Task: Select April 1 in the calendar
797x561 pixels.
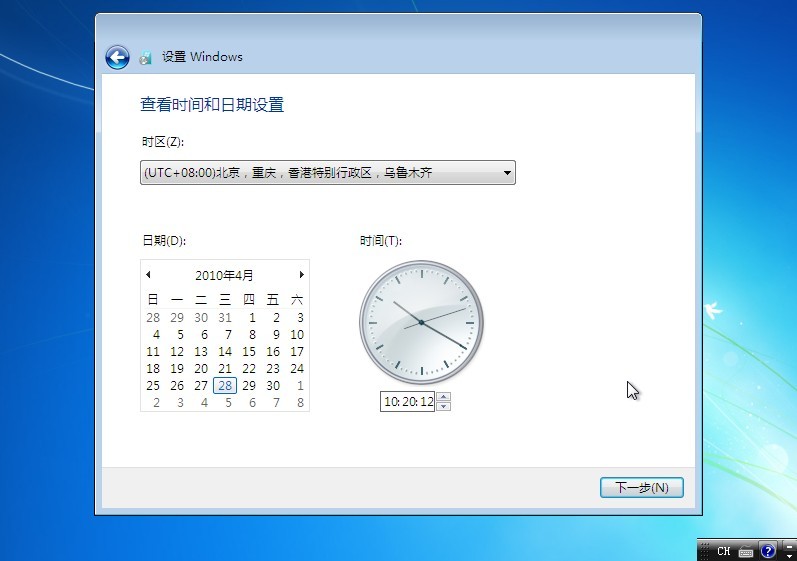Action: 252,318
